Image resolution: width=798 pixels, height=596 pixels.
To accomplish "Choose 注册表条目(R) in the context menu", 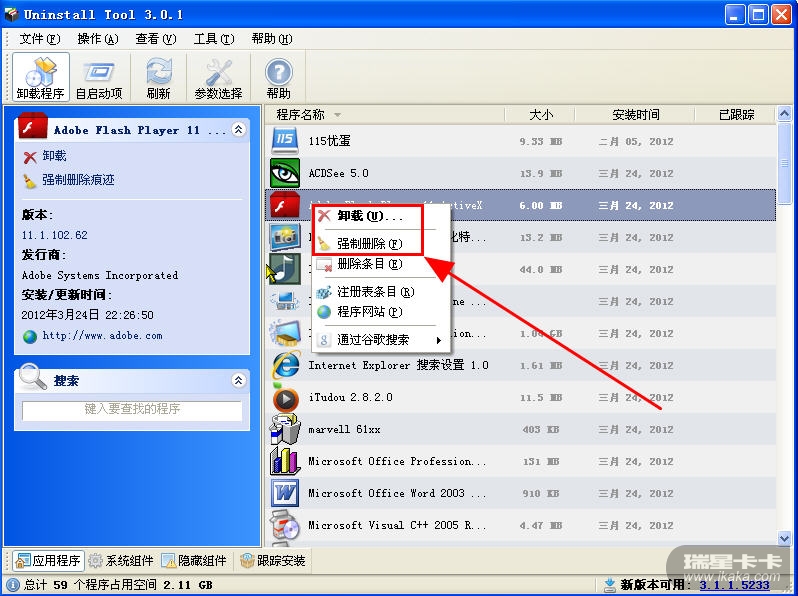I will click(381, 292).
